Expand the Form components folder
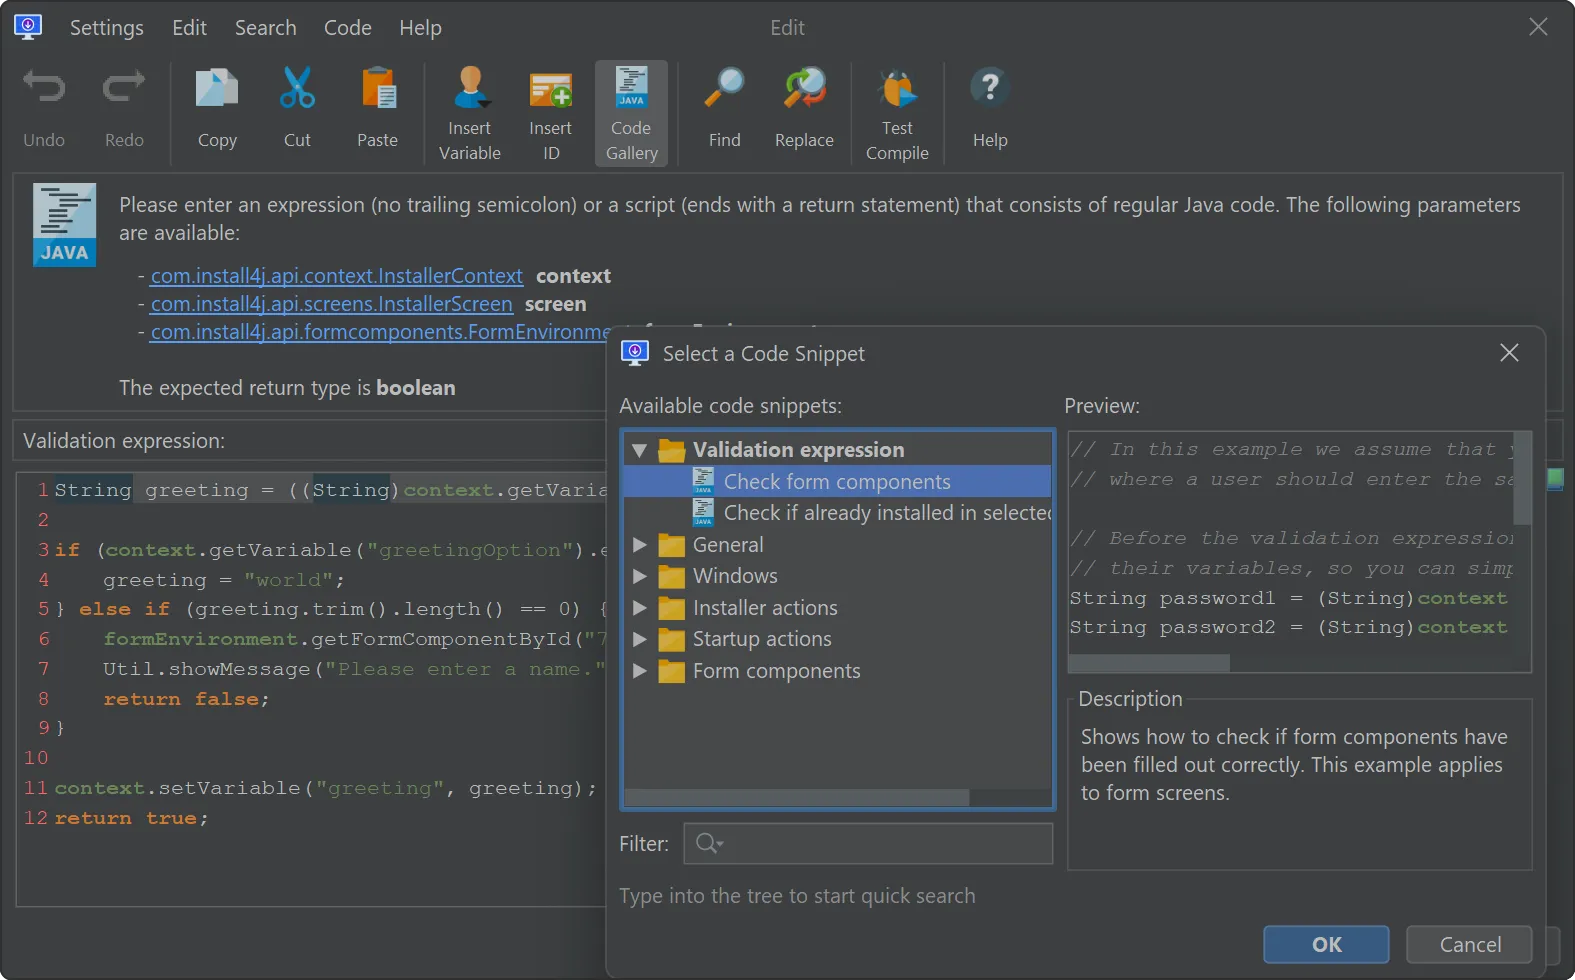 [640, 671]
